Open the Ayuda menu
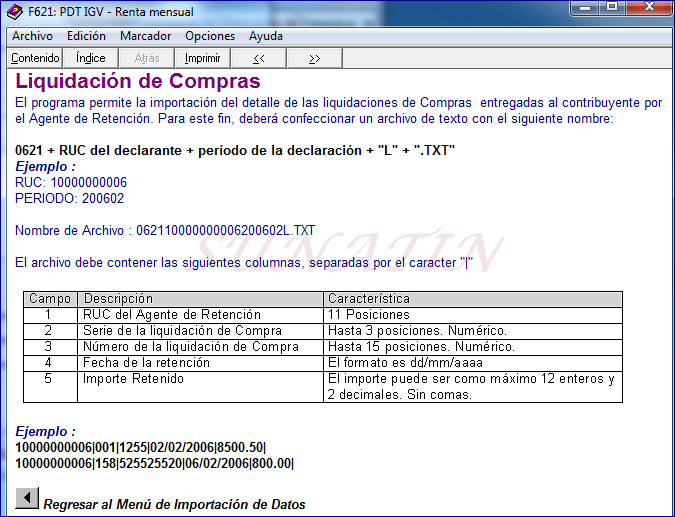Screen dimensions: 675x517 pos(266,36)
